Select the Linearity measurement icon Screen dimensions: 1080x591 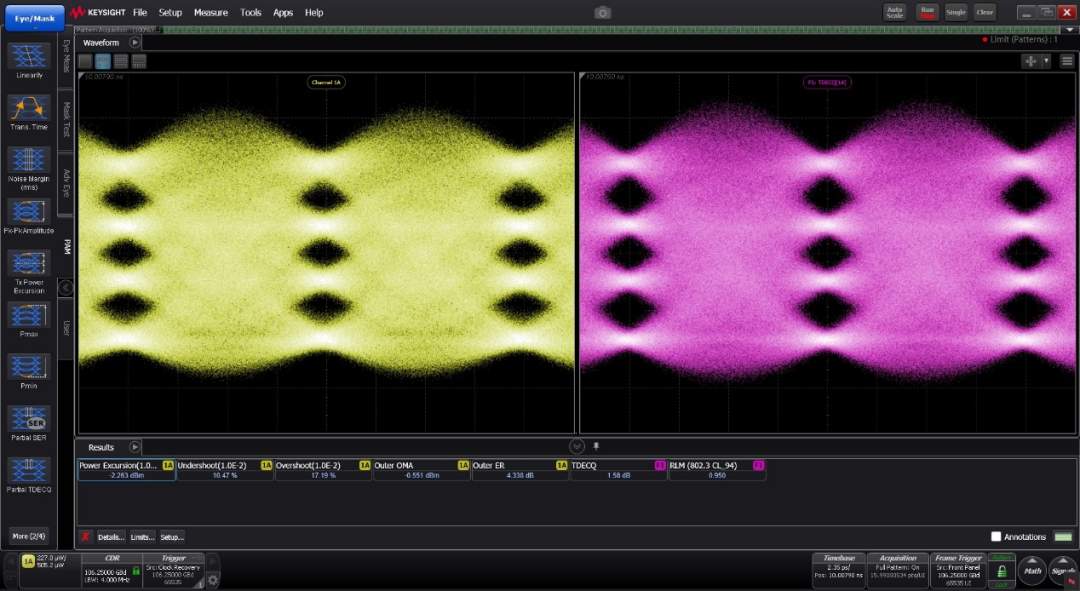[x=29, y=56]
